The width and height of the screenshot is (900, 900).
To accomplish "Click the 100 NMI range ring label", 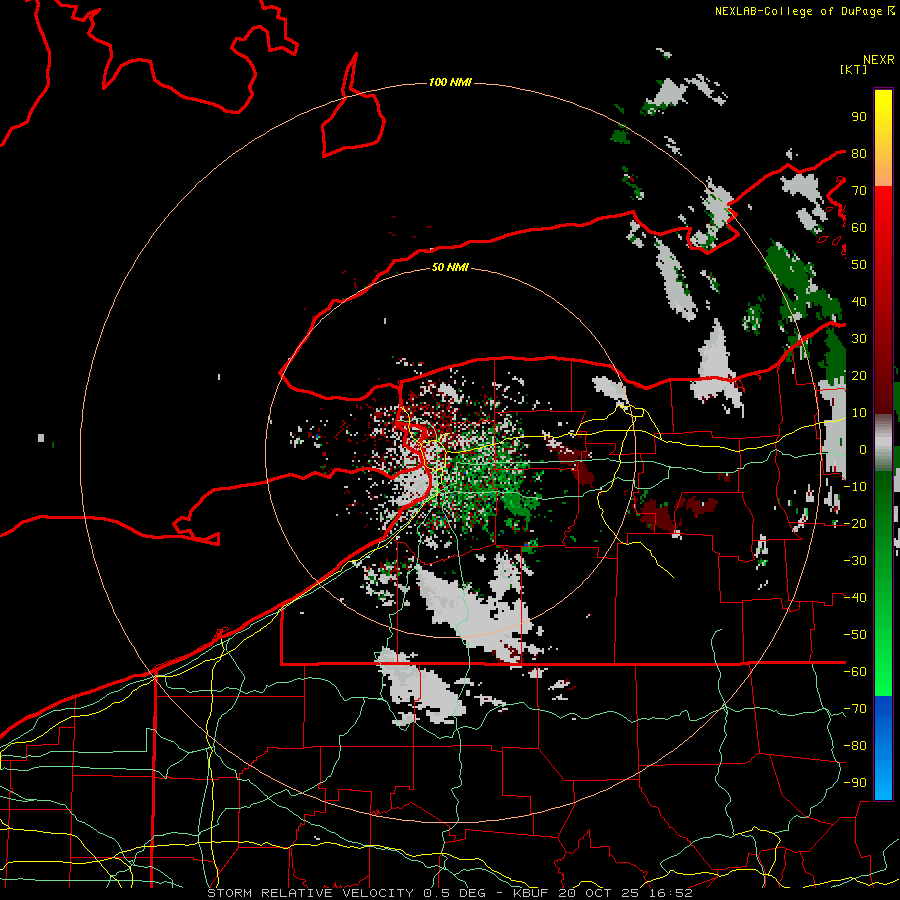I will (x=450, y=83).
